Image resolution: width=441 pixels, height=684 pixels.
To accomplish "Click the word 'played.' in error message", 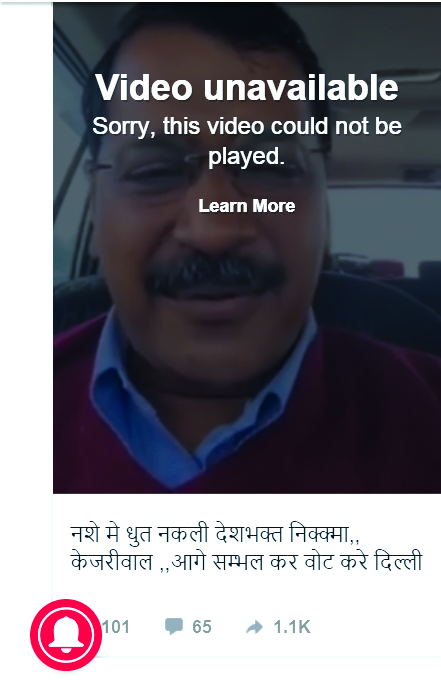I will pos(246,156).
